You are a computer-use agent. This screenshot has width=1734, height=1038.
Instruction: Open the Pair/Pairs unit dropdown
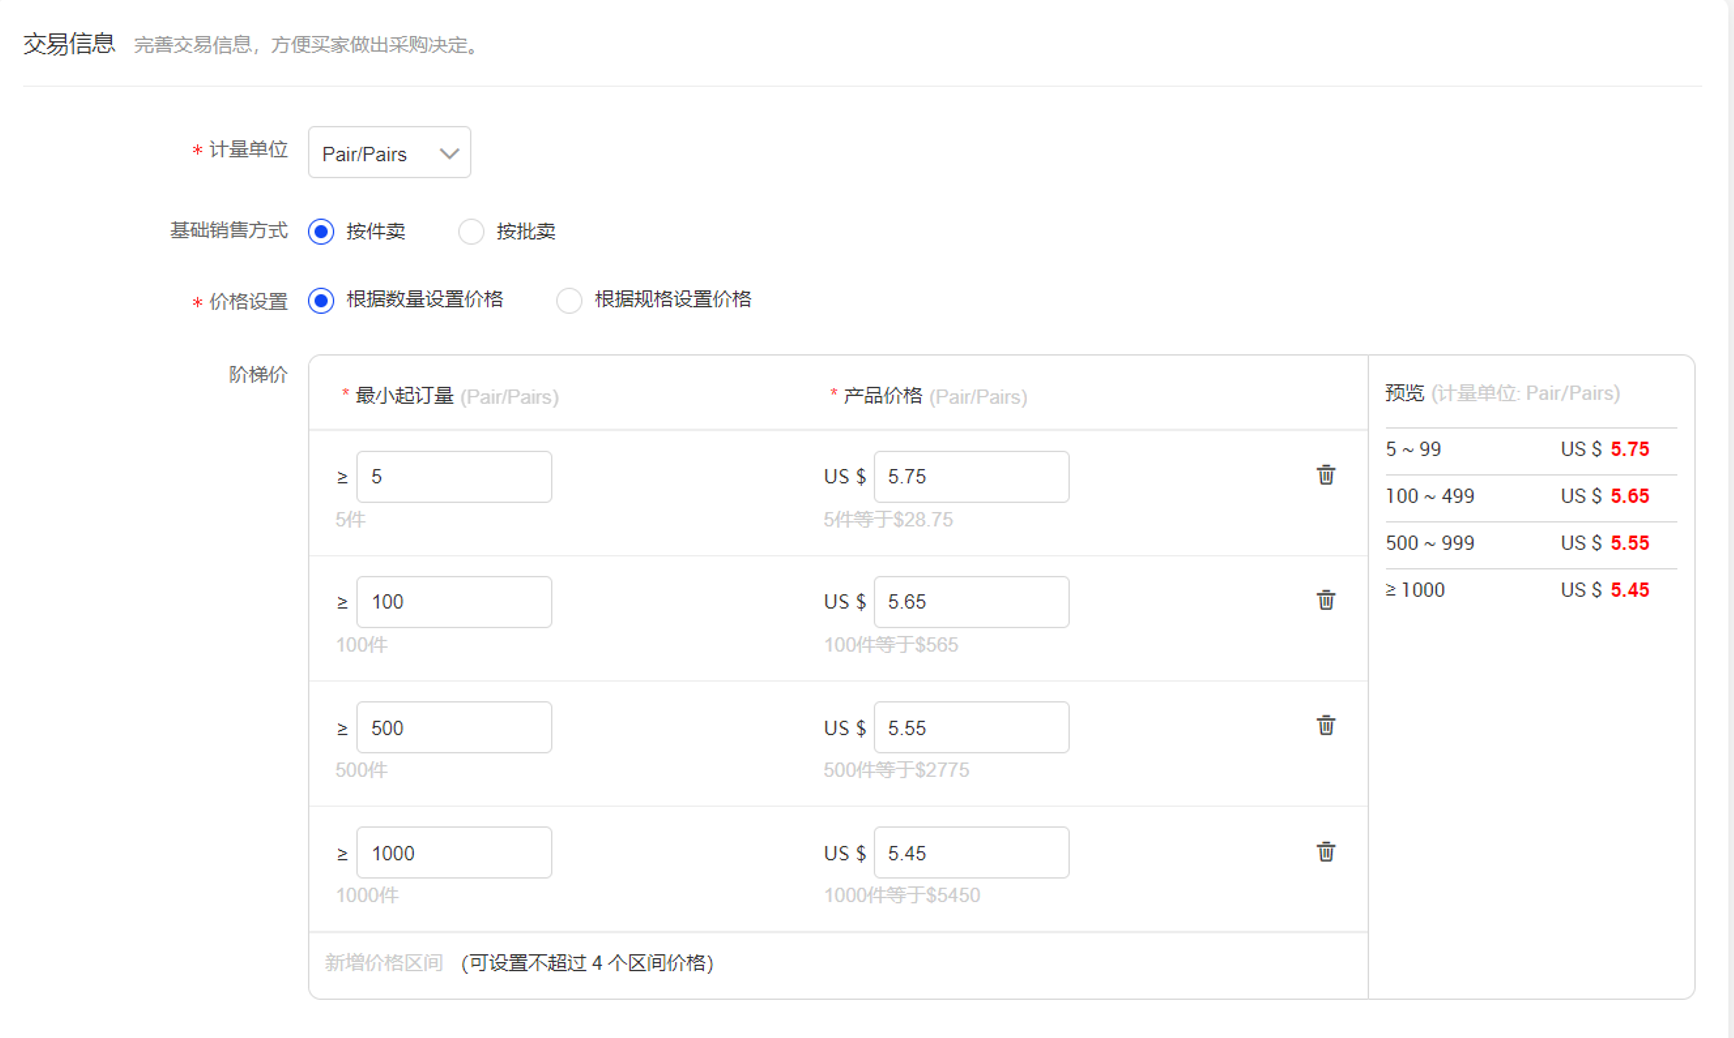[x=389, y=153]
